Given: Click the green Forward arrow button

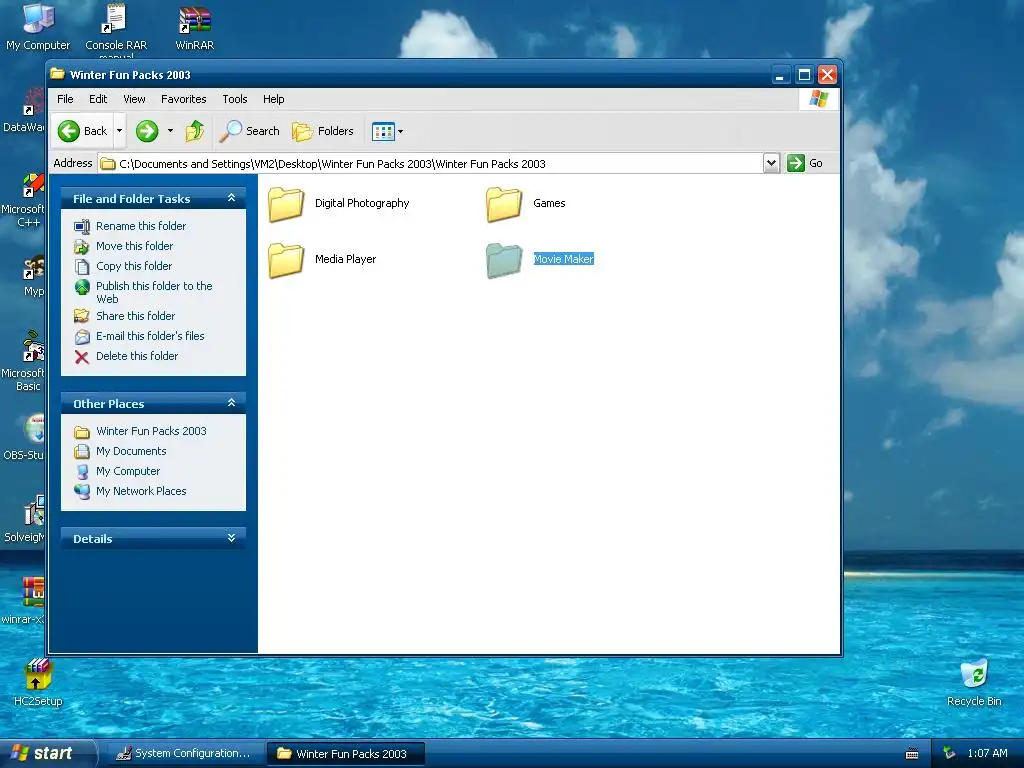Looking at the screenshot, I should click(x=147, y=131).
